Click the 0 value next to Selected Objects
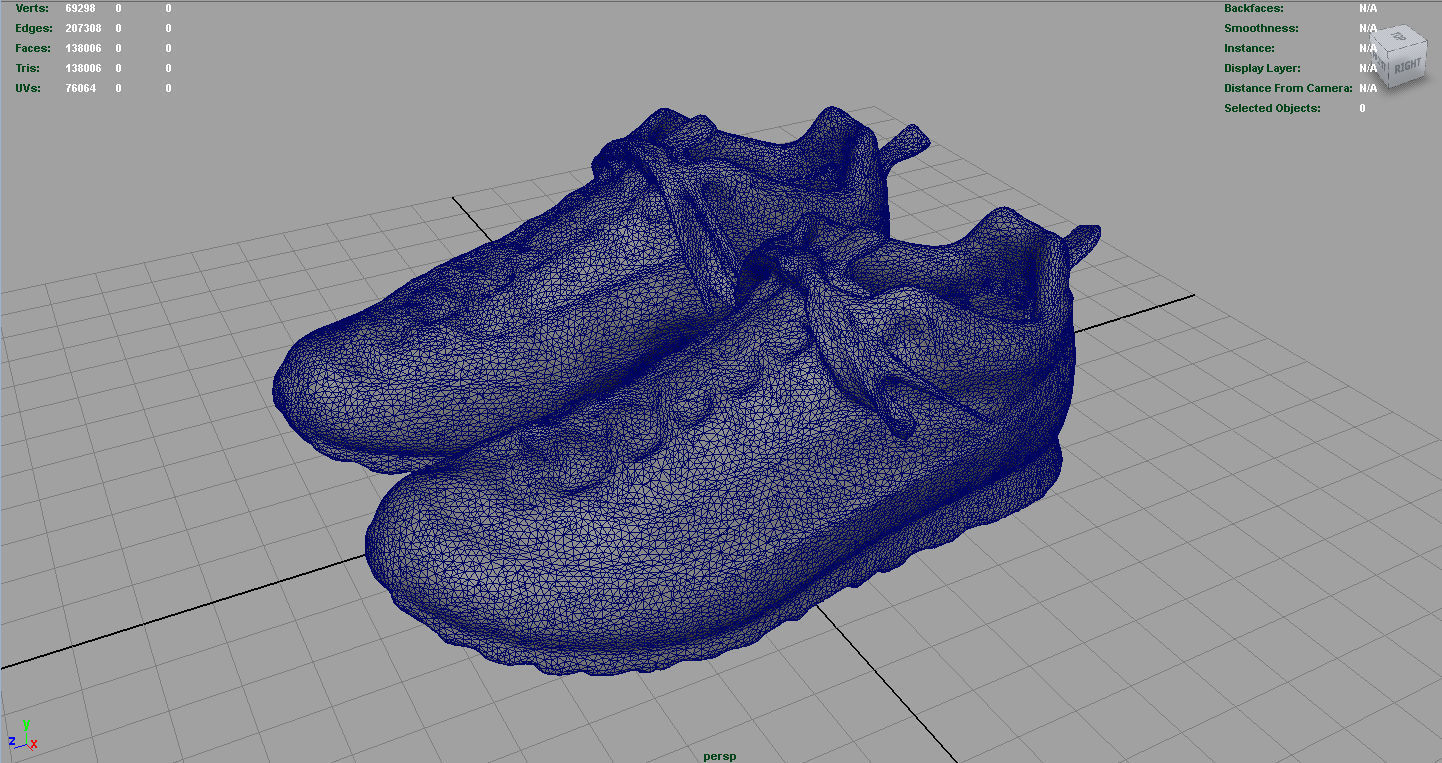Screen dimensions: 1442x763 (1362, 108)
